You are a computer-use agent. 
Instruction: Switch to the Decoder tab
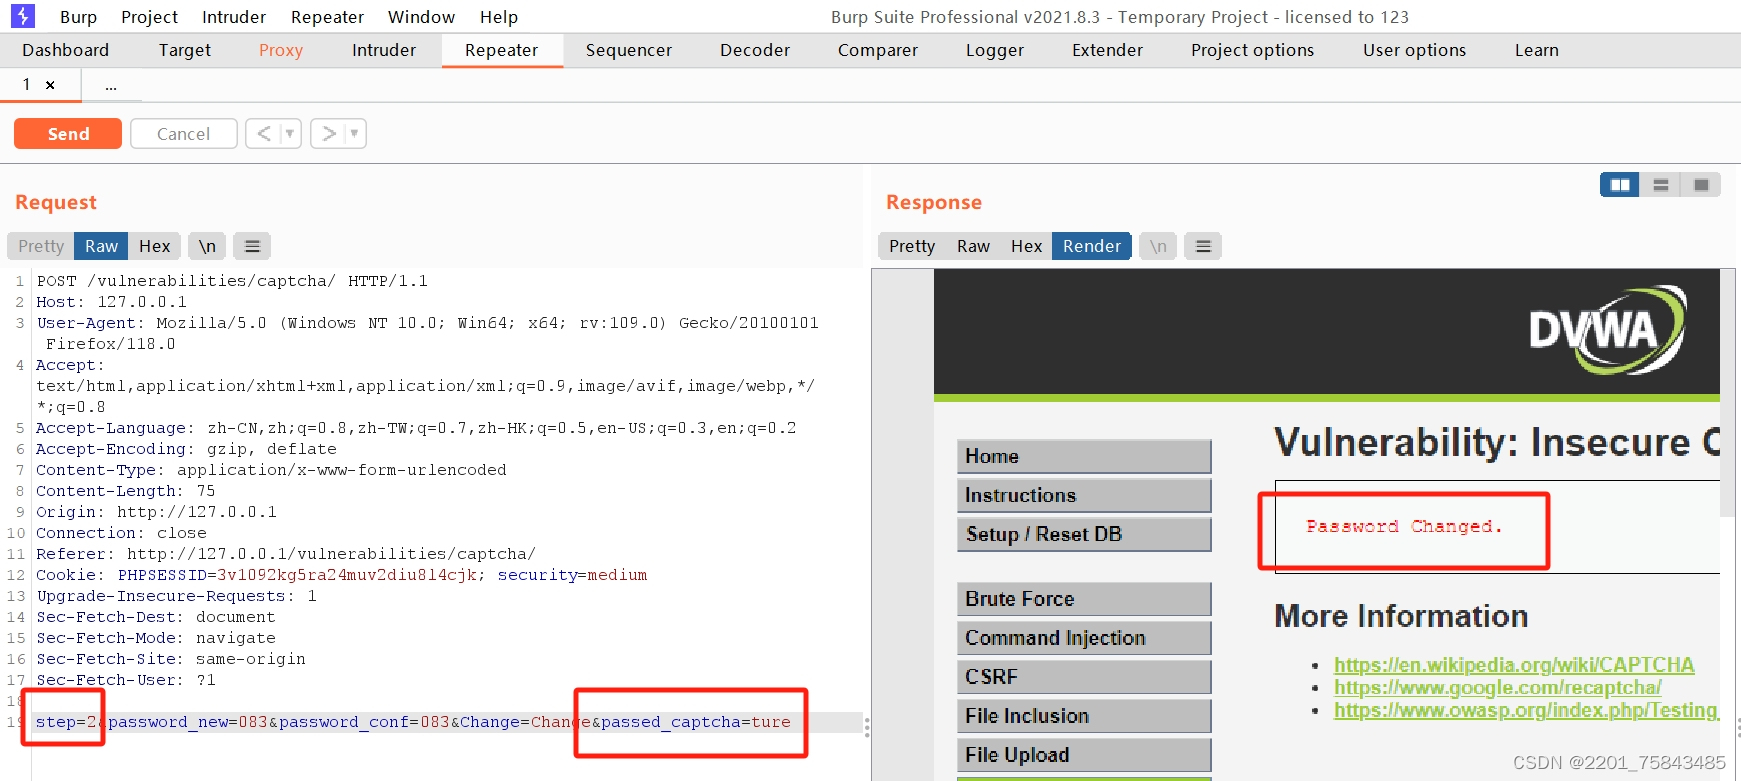755,50
